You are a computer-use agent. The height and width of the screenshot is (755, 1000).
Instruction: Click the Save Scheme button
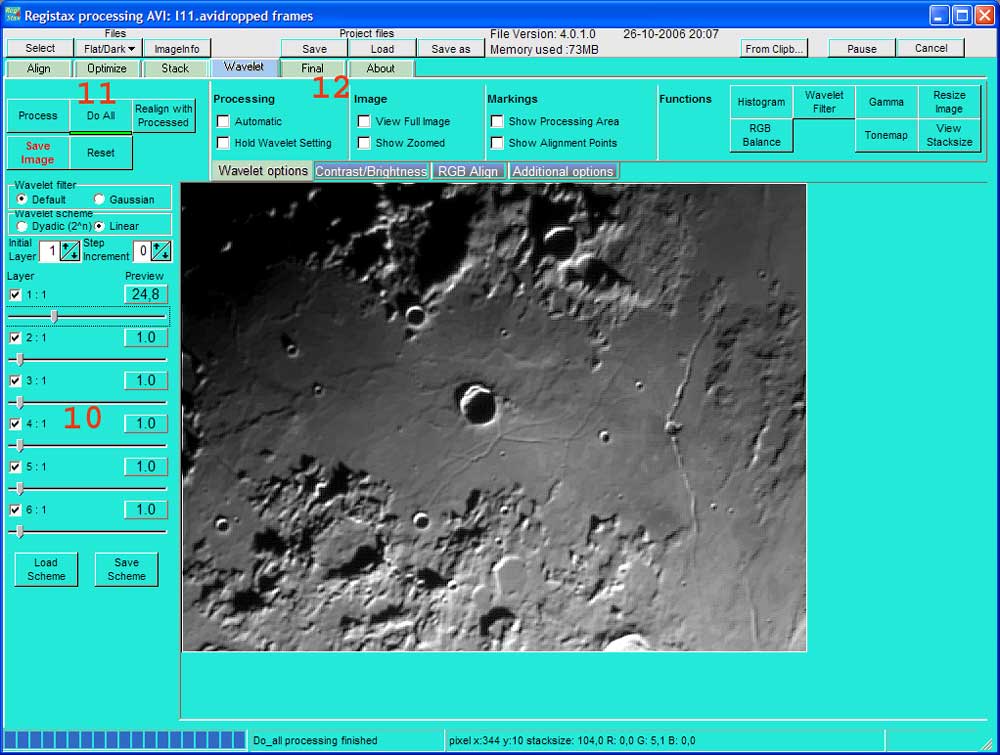126,569
